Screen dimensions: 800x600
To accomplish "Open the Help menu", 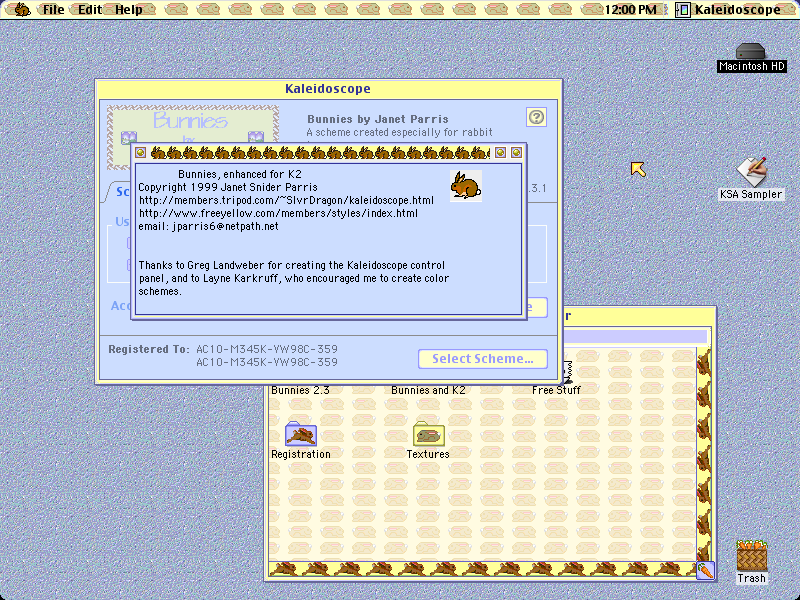I will 129,10.
